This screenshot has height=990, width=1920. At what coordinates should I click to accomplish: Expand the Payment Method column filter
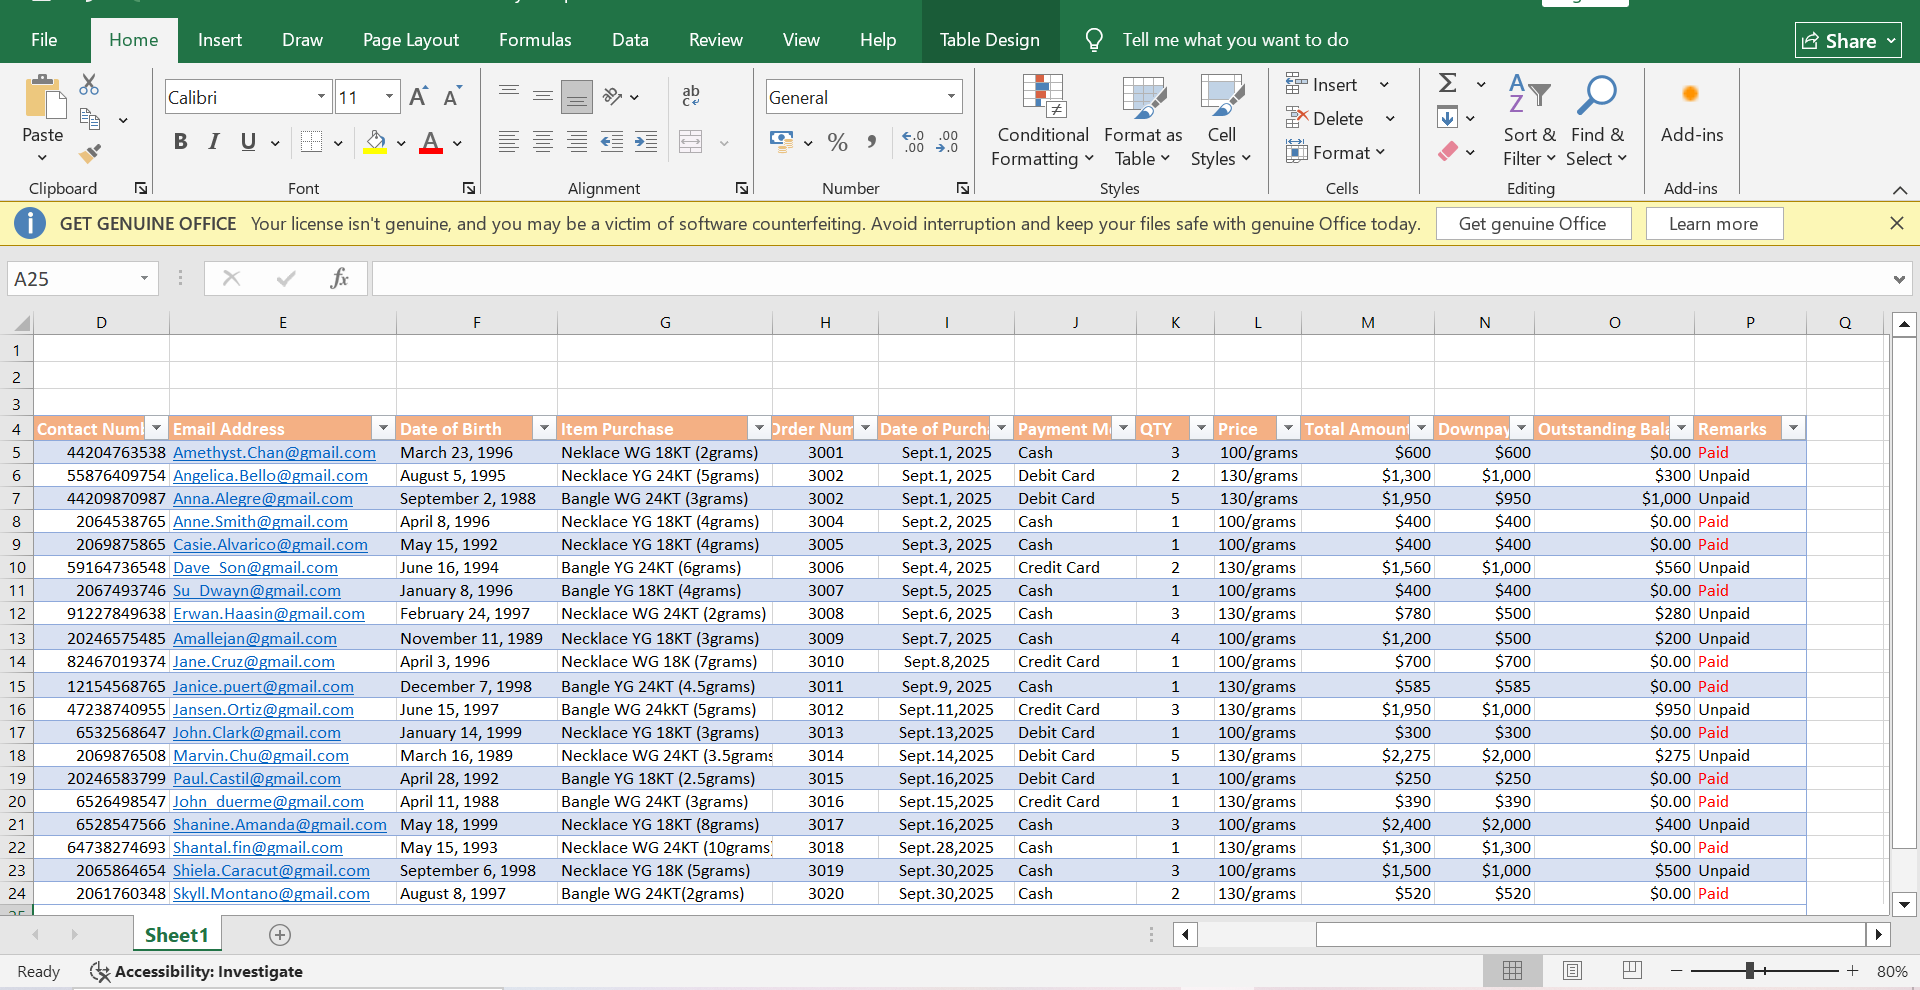click(1123, 428)
